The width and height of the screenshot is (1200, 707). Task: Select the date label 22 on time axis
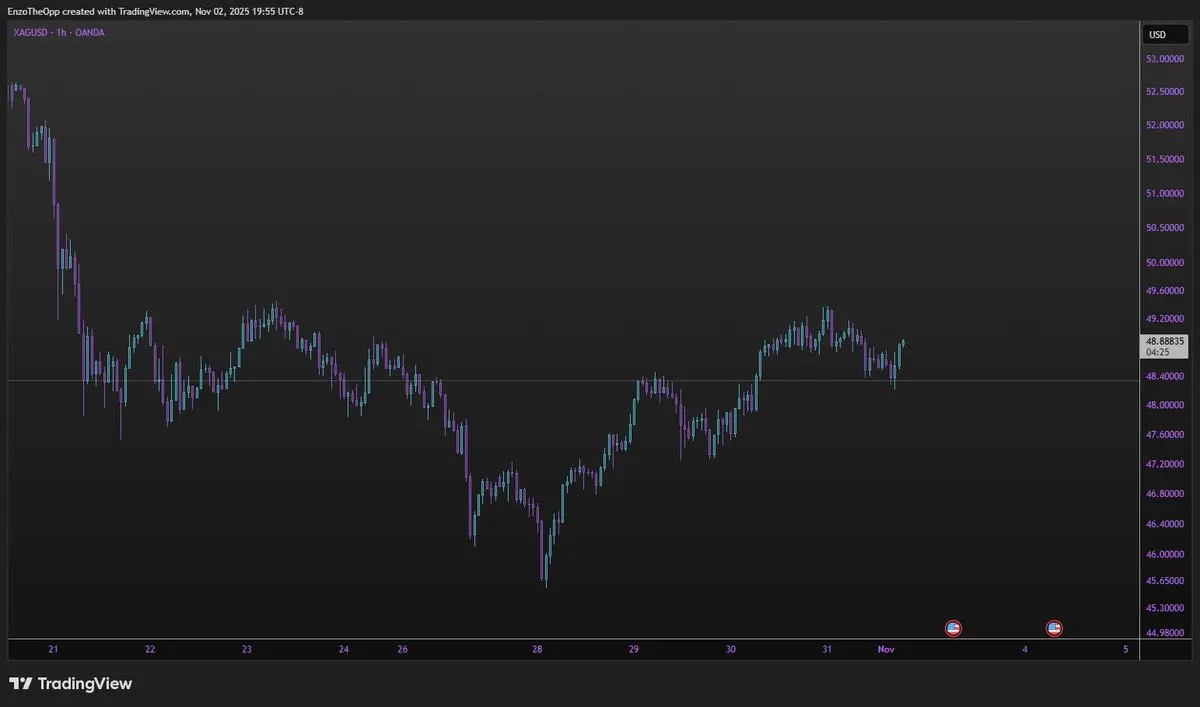tap(150, 650)
